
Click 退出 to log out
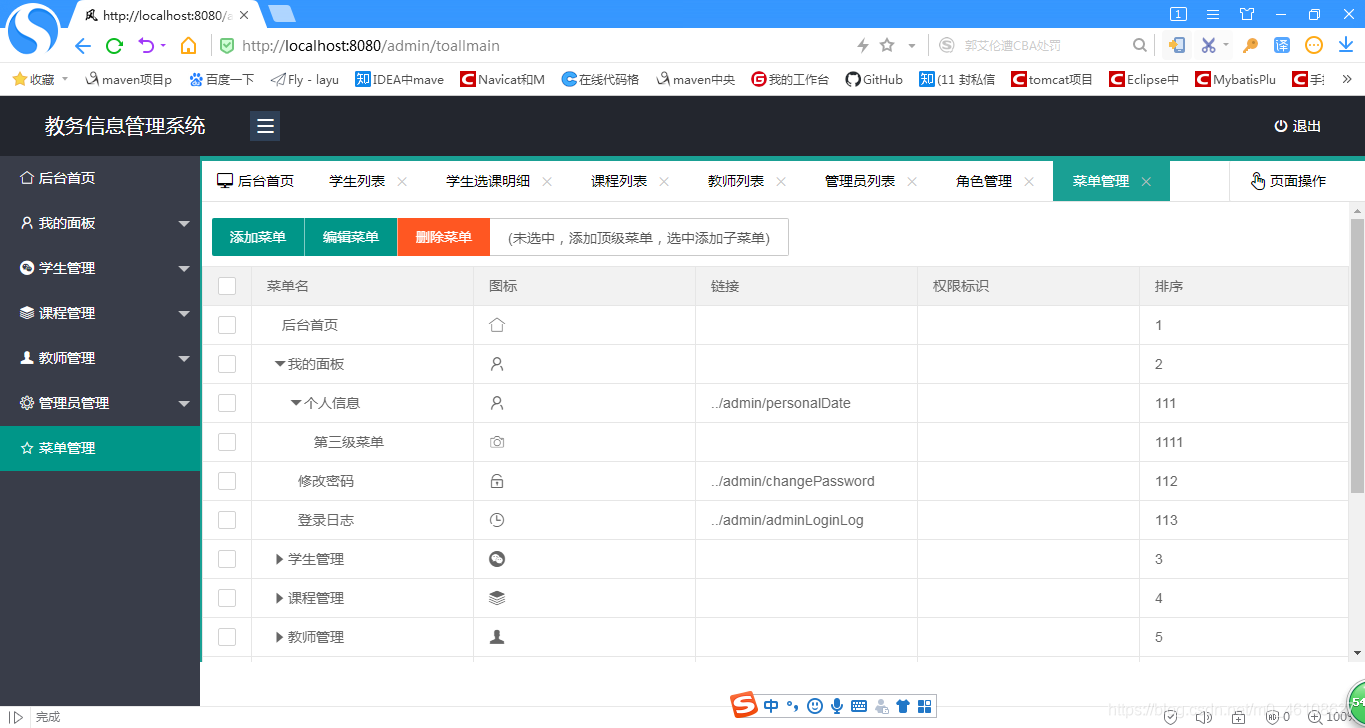pos(1297,126)
